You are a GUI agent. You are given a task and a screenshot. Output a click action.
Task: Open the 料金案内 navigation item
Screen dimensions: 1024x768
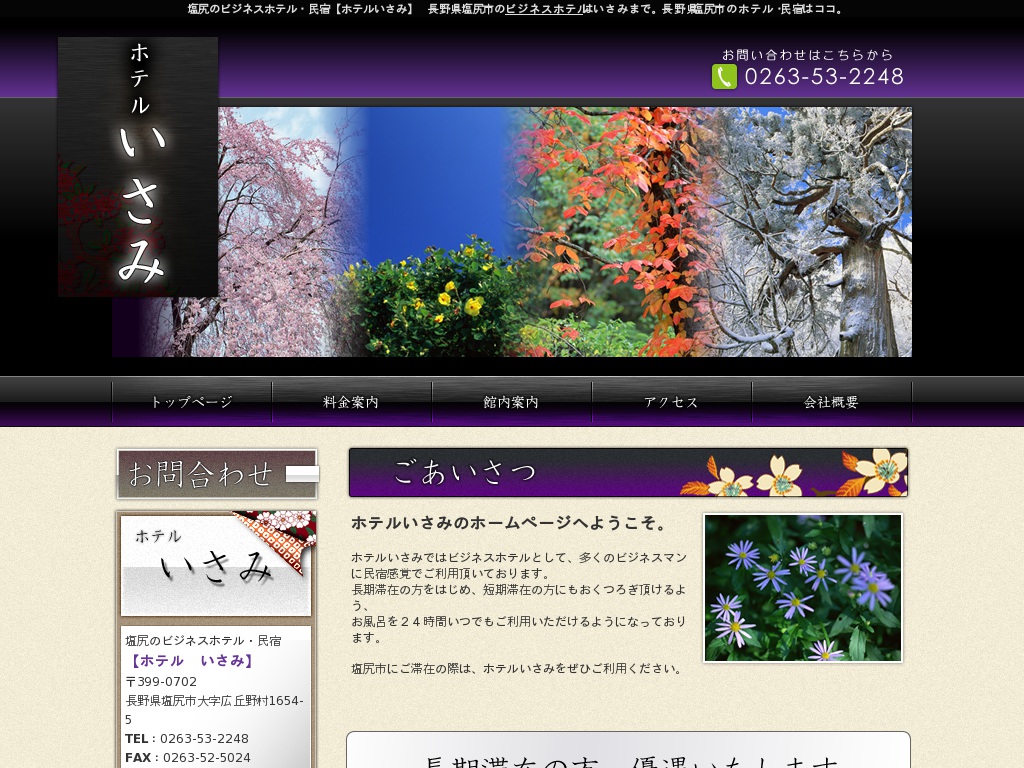(x=352, y=402)
